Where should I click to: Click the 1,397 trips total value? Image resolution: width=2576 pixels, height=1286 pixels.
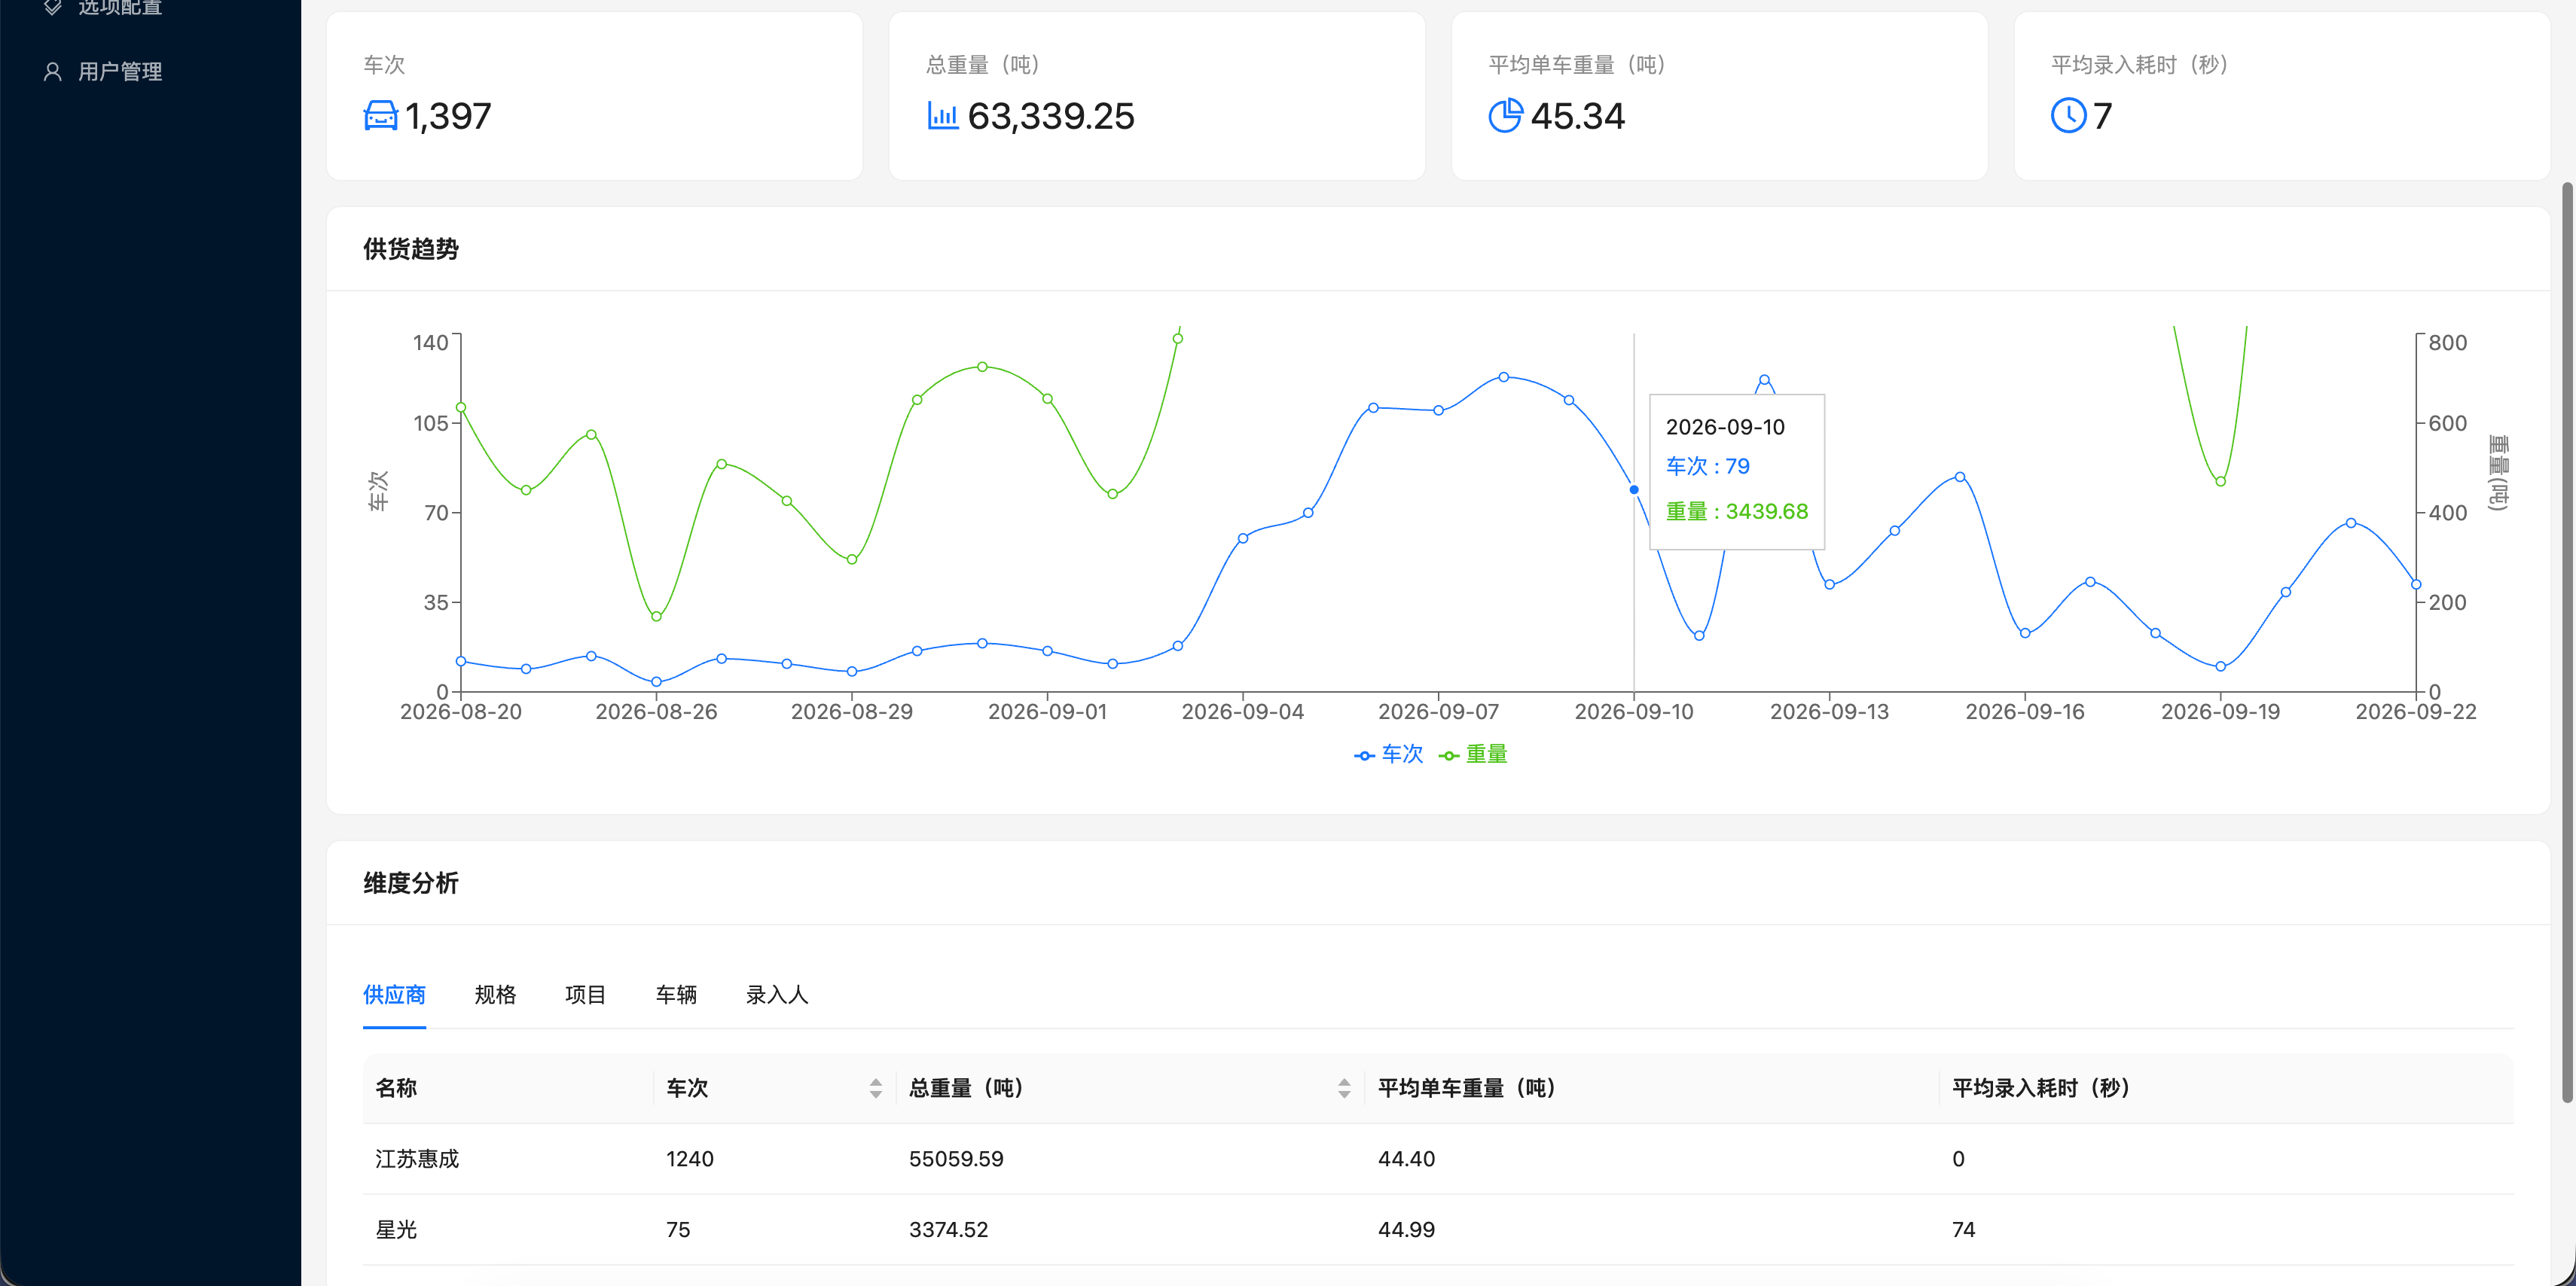click(448, 116)
